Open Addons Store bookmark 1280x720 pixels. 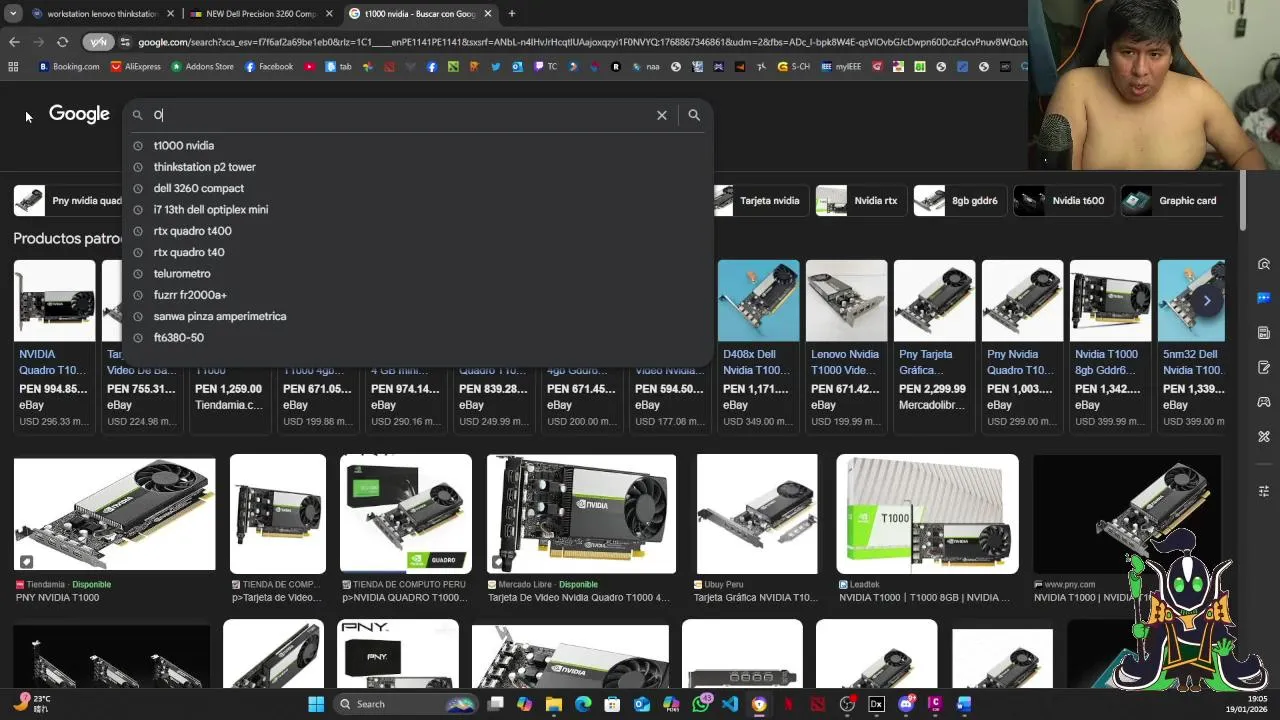[x=203, y=67]
